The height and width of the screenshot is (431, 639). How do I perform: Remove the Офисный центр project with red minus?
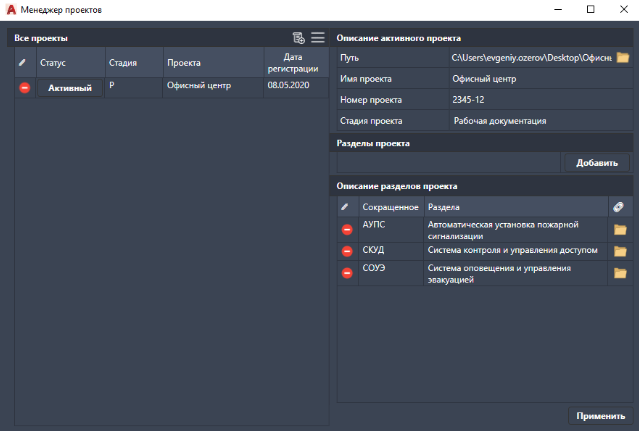pos(24,88)
